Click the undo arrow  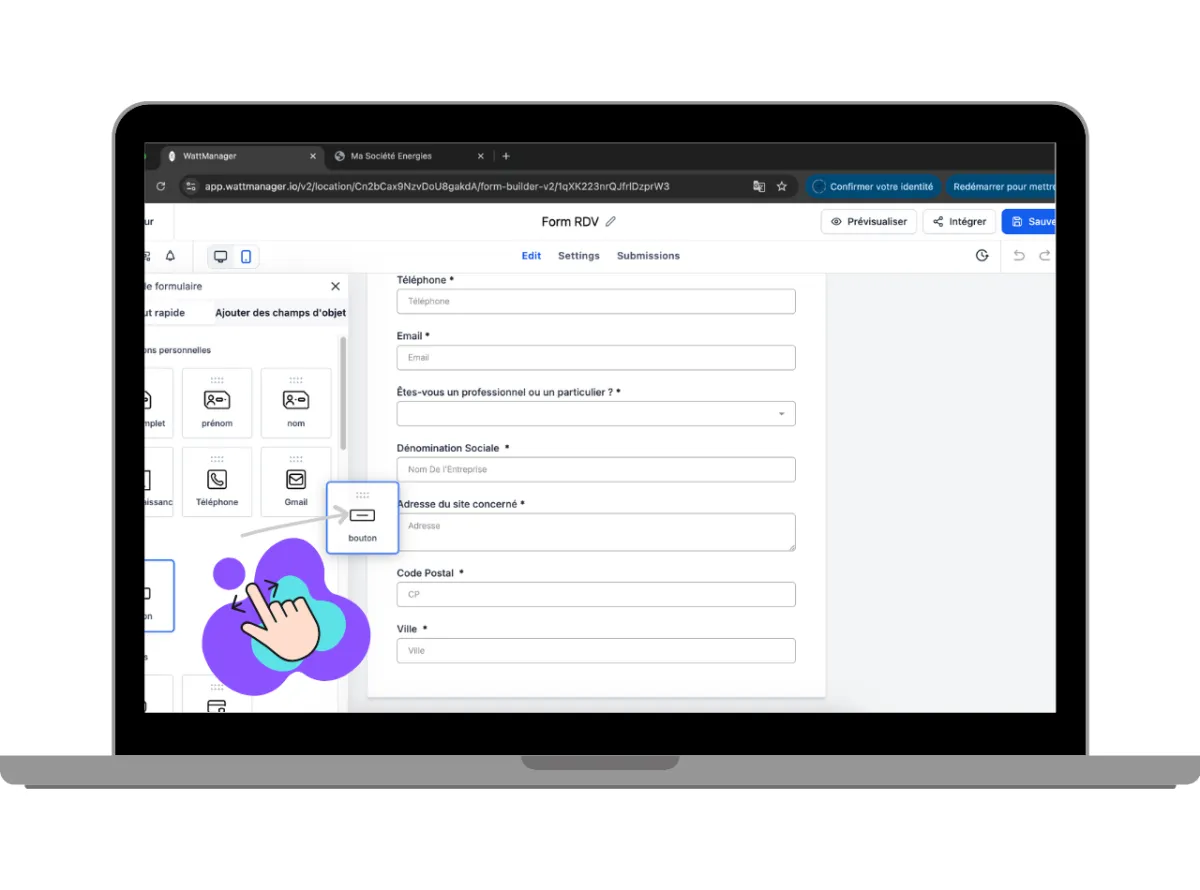click(x=1019, y=256)
